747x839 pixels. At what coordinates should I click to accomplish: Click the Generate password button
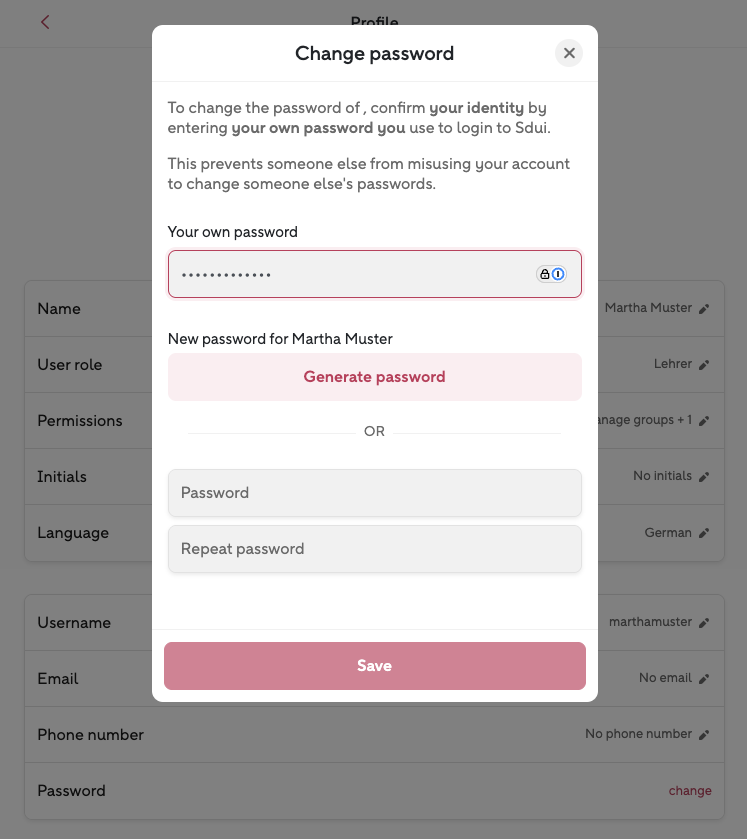point(374,377)
